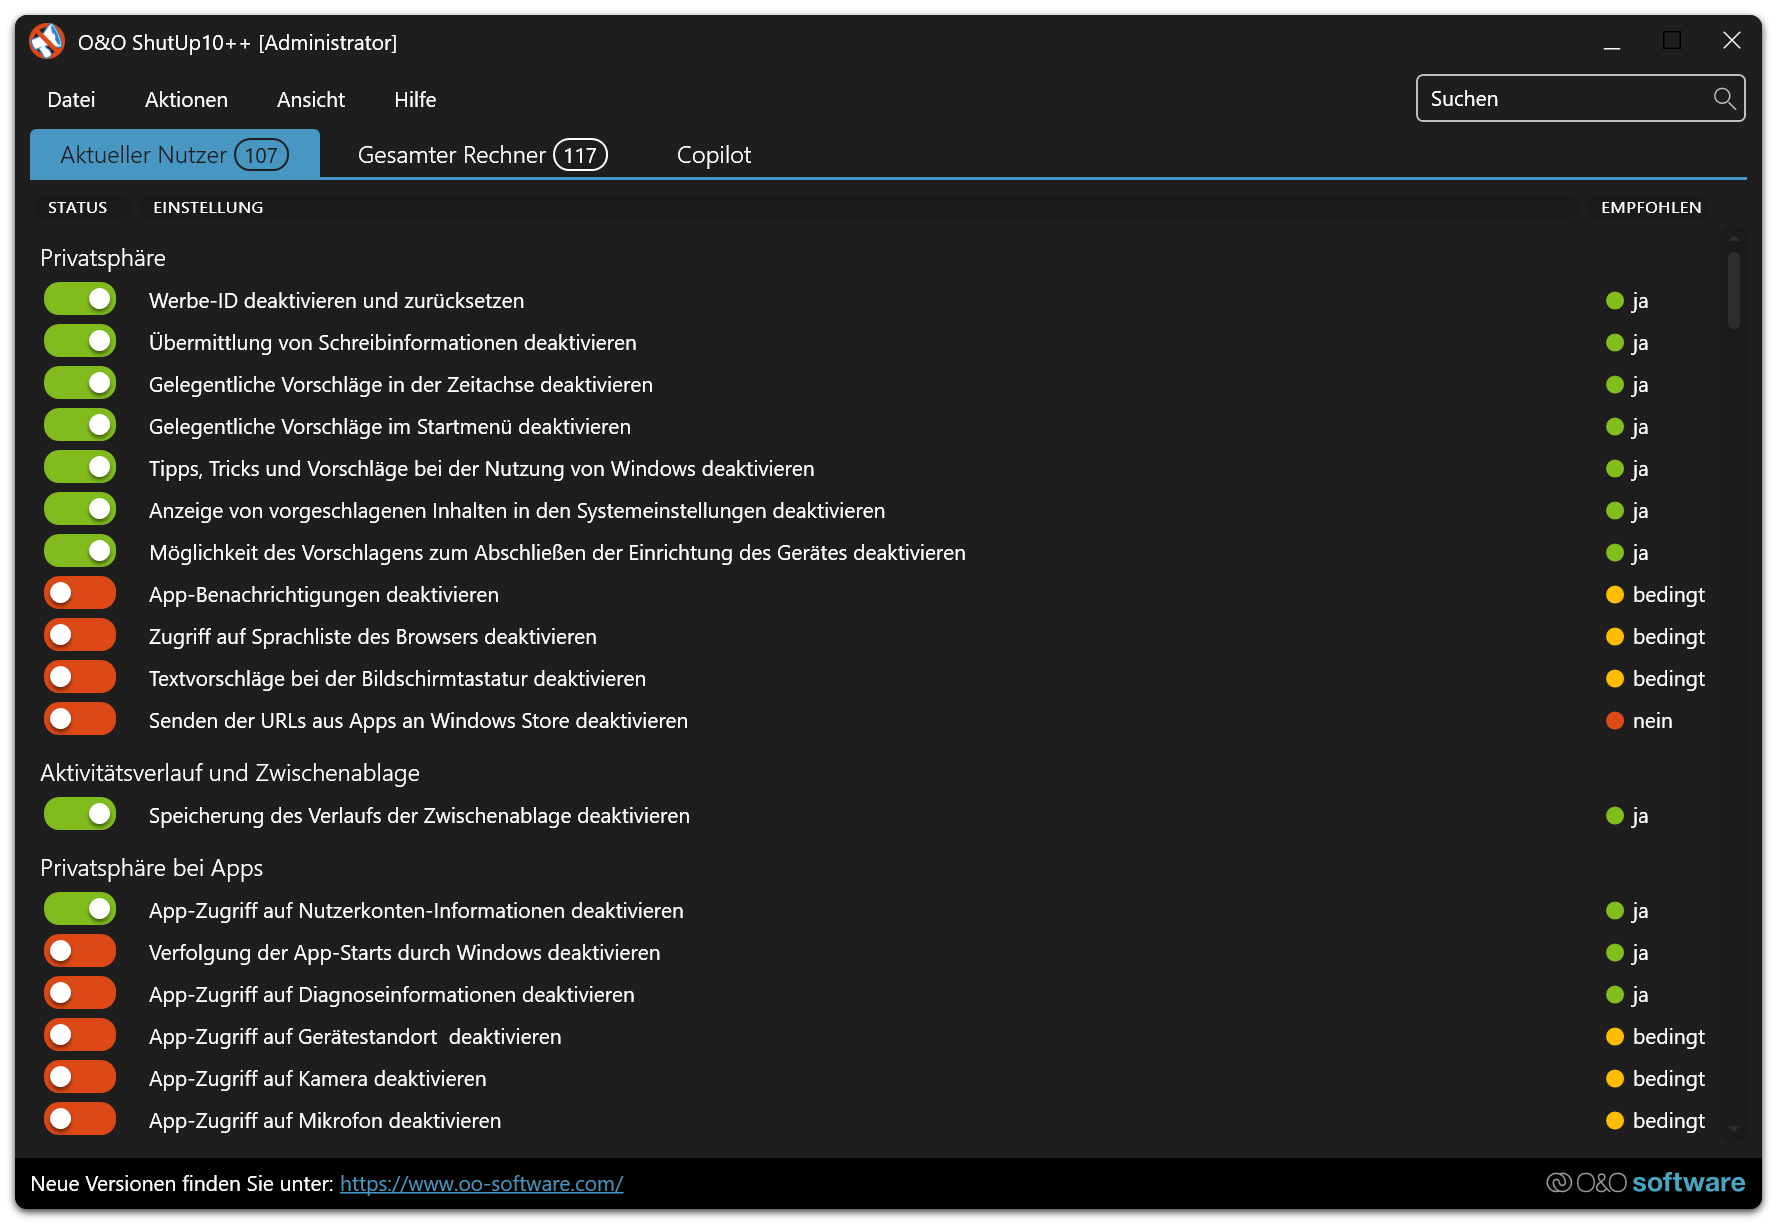This screenshot has width=1777, height=1224.
Task: Expand the Textvorschläge bei der Bildschirmtastatur entry
Action: (x=397, y=679)
